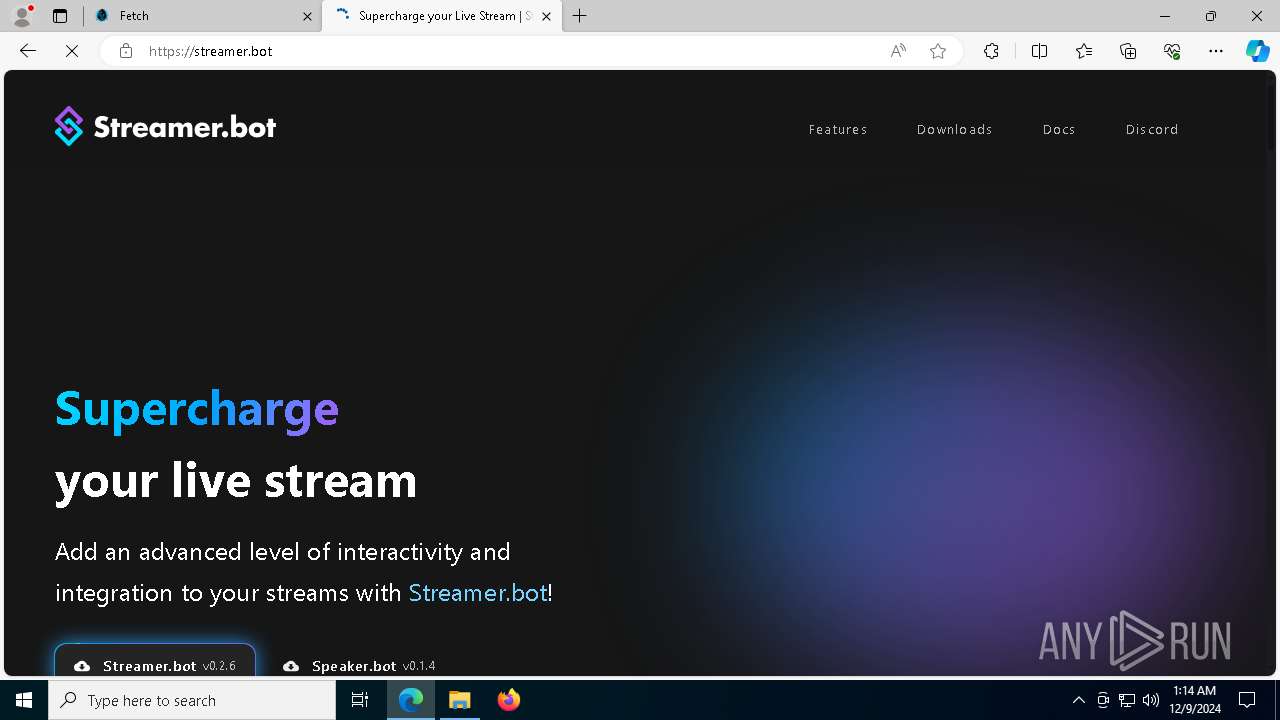The width and height of the screenshot is (1280, 720).
Task: Open the browser profile avatar
Action: 22,16
